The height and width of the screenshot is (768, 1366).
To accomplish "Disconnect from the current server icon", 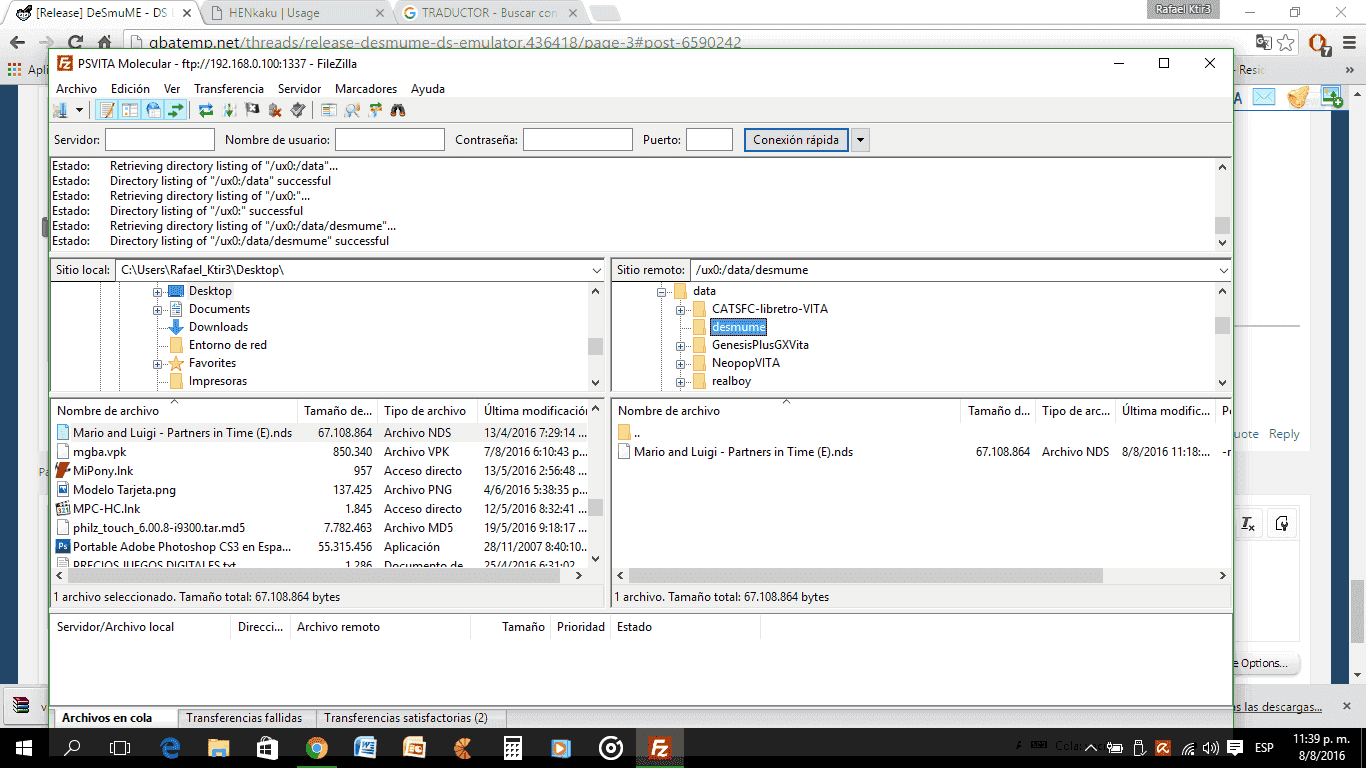I will 275,110.
